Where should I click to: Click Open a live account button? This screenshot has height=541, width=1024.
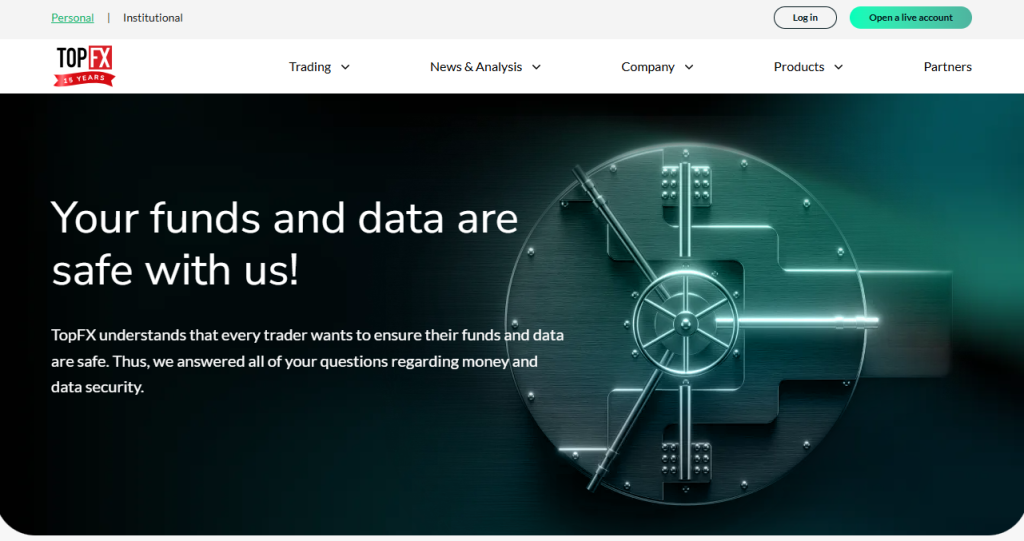[x=910, y=18]
